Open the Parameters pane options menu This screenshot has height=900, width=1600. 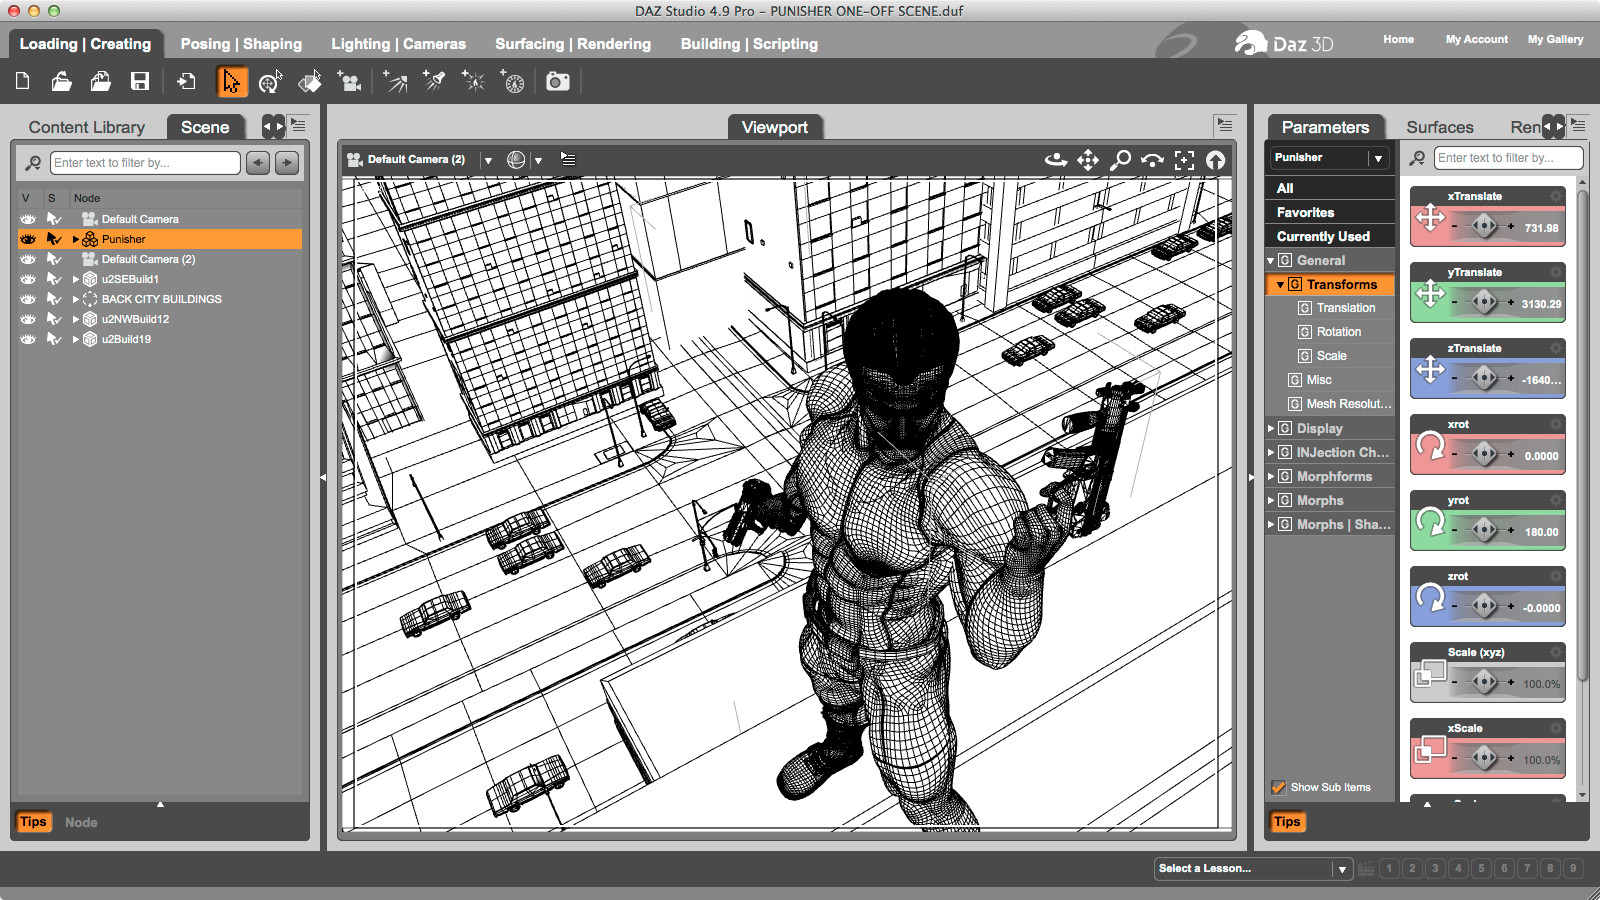(1578, 125)
